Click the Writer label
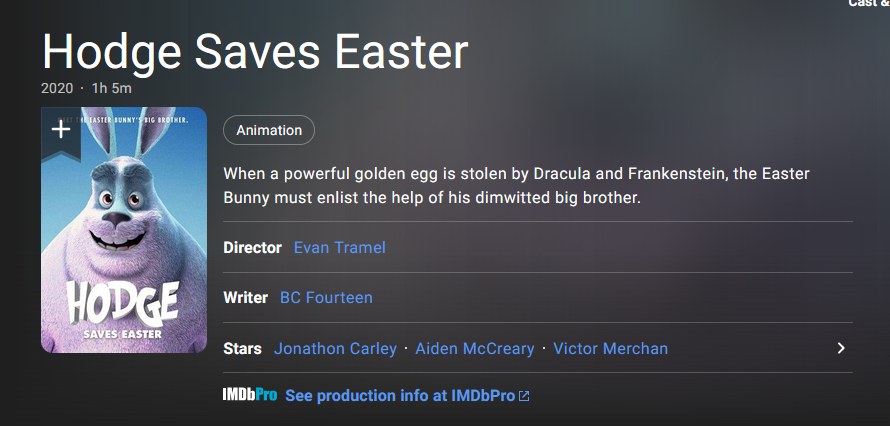This screenshot has height=426, width=890. [245, 297]
